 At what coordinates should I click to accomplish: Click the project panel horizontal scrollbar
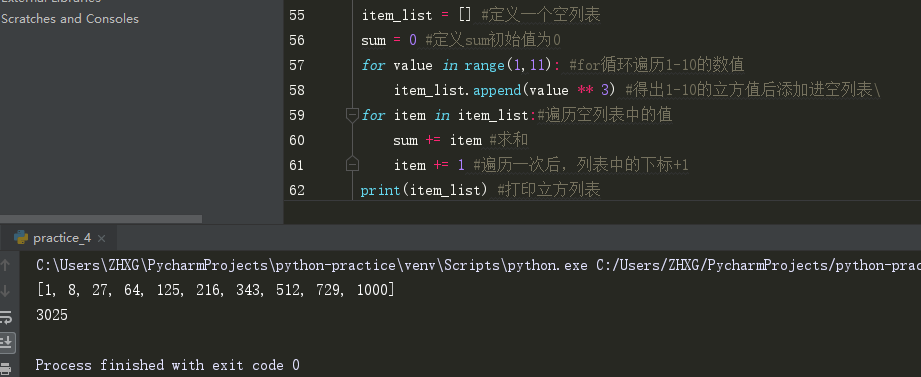(x=101, y=219)
